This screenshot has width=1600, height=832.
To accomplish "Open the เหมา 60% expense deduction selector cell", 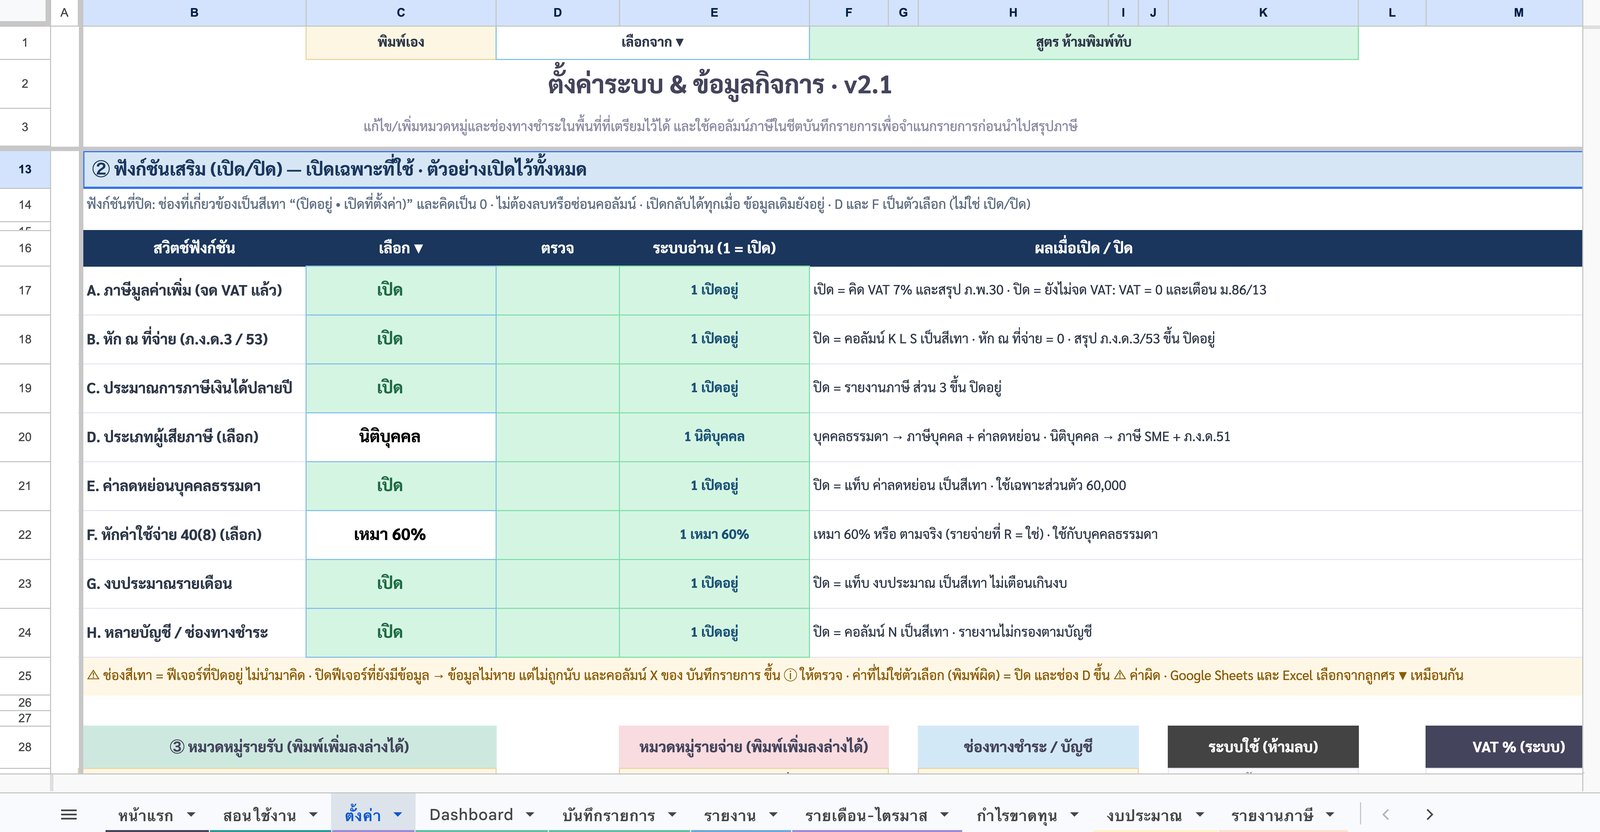I will (x=401, y=535).
